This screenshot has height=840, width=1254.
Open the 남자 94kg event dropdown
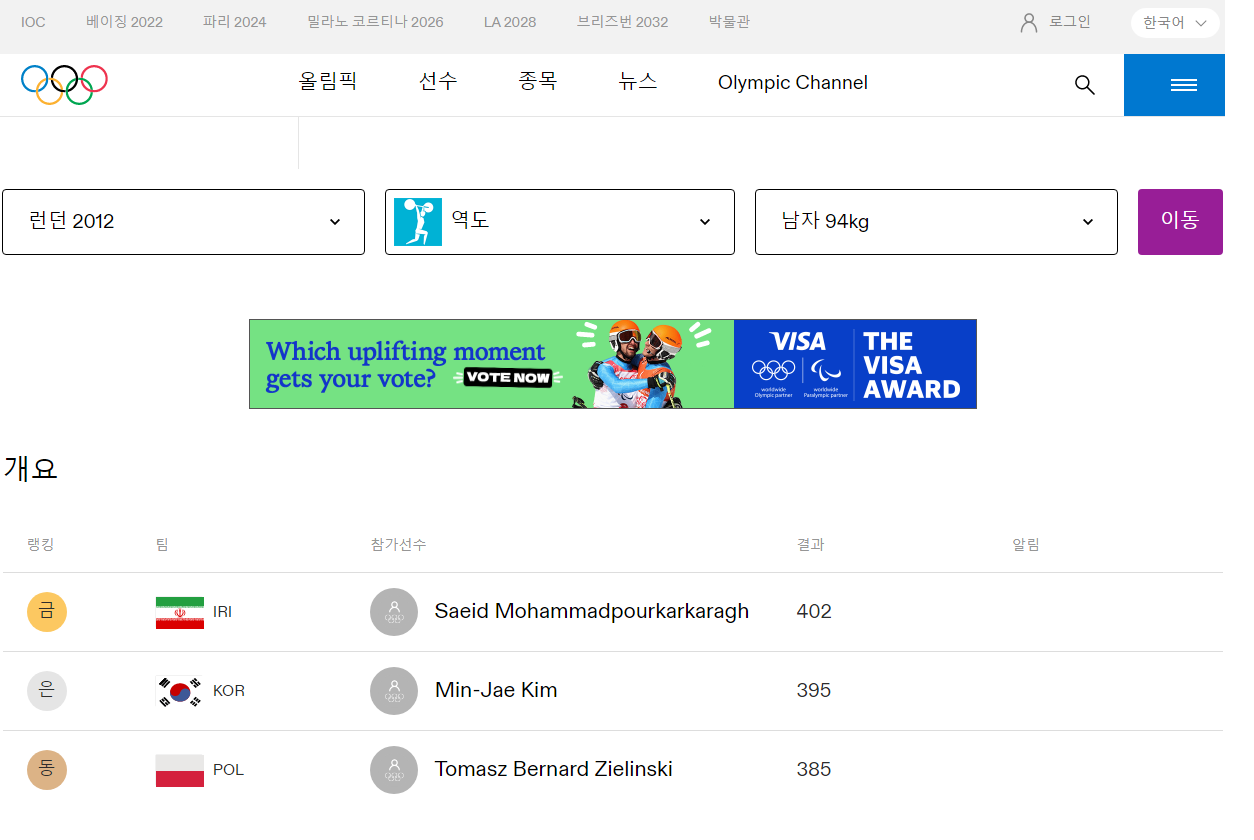936,222
